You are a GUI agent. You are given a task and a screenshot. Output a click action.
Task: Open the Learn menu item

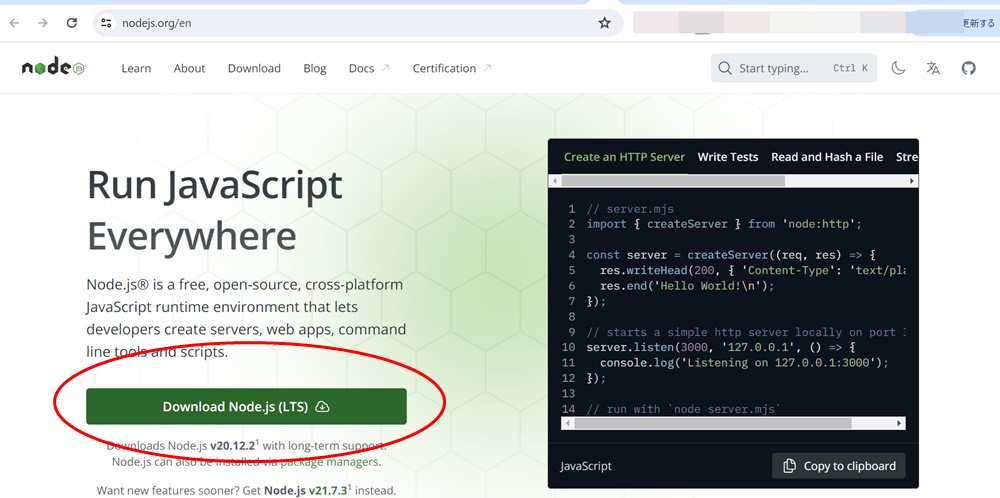coord(136,68)
